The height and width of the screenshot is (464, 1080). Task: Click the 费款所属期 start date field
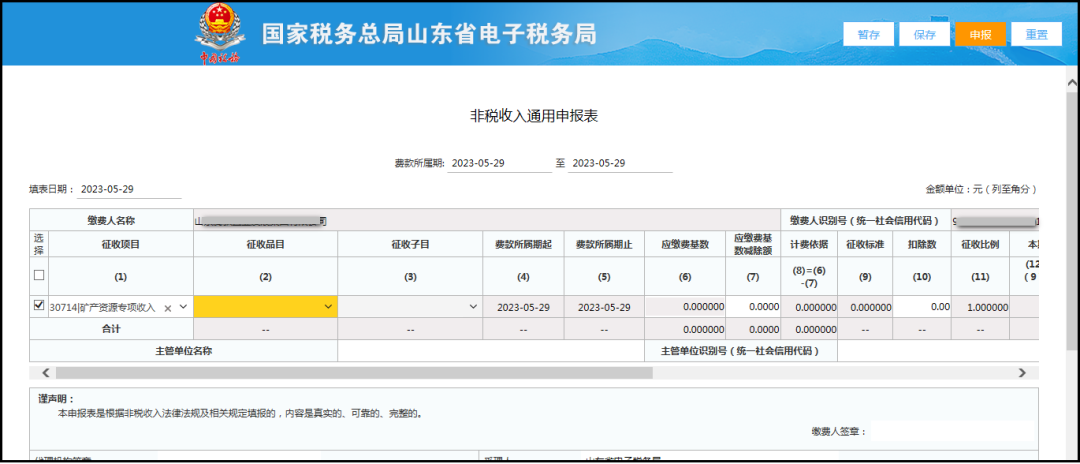499,164
